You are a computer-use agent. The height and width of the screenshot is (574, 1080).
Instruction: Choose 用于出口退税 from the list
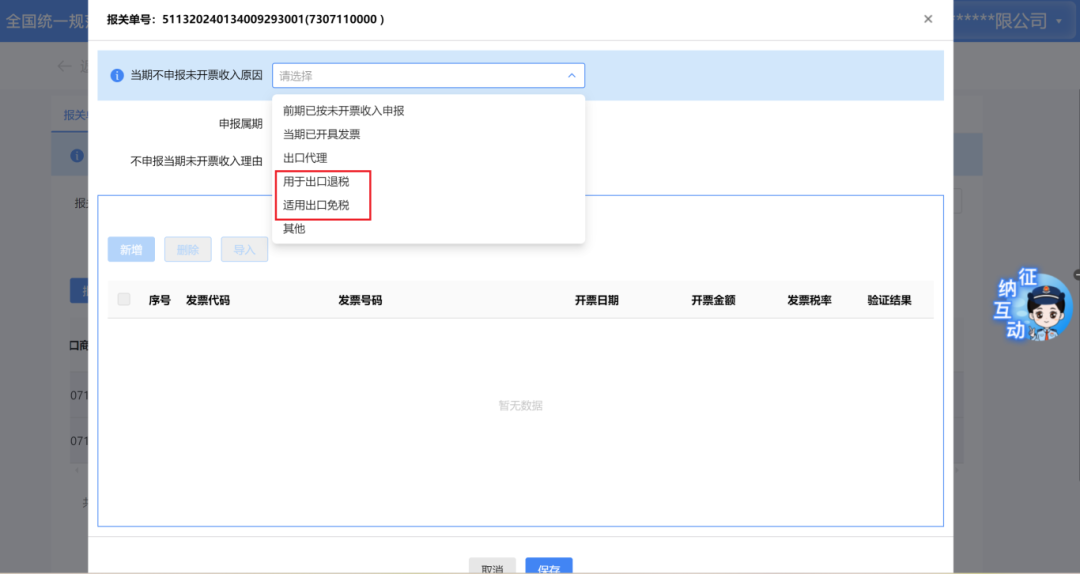(316, 181)
